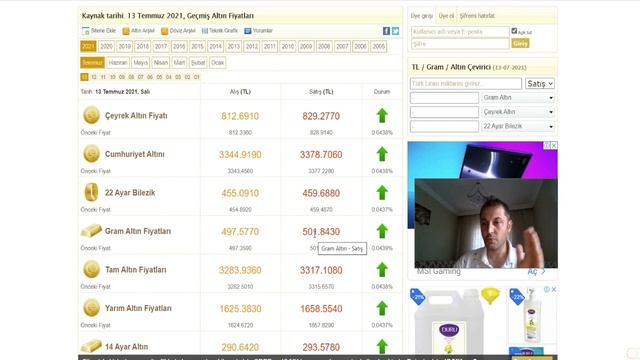Close the MSI Gaming ad

click(x=554, y=145)
